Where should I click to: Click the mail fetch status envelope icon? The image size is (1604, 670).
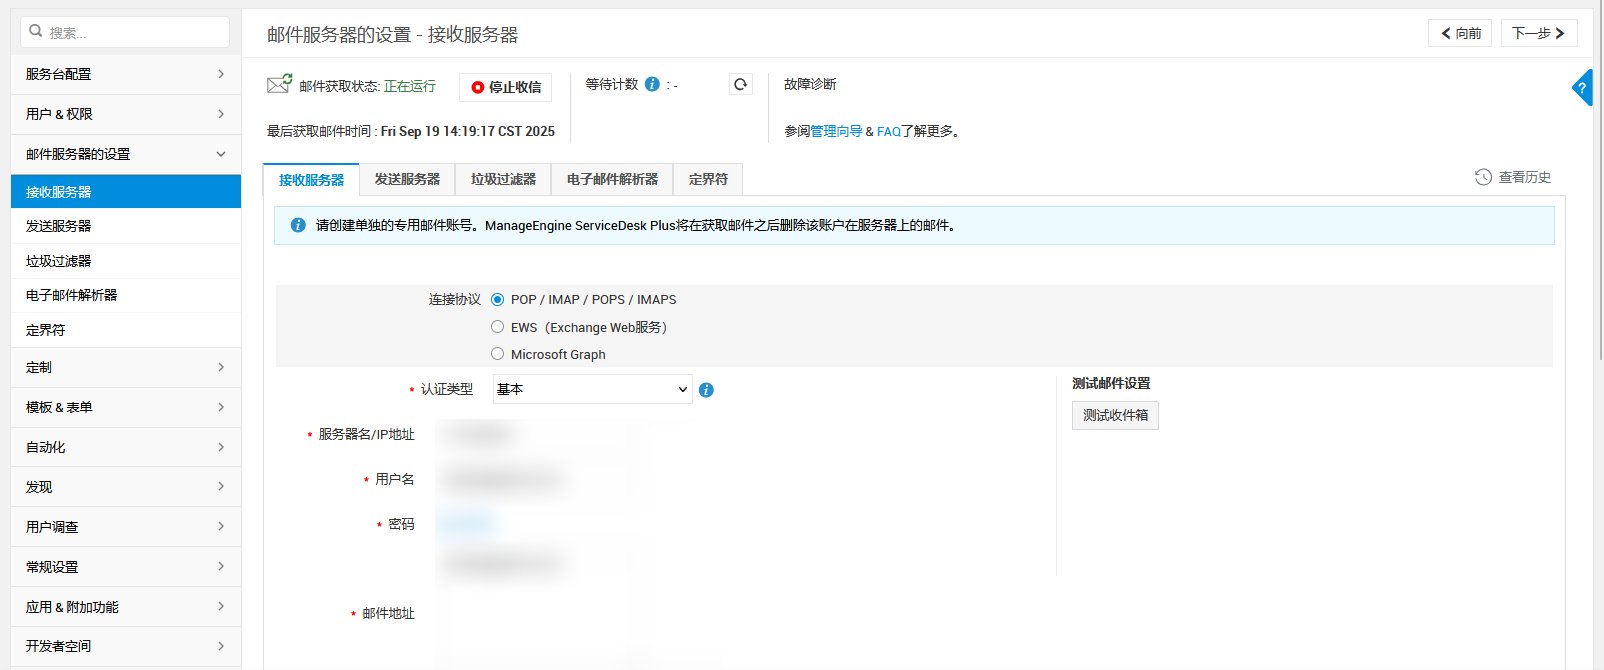click(x=279, y=85)
